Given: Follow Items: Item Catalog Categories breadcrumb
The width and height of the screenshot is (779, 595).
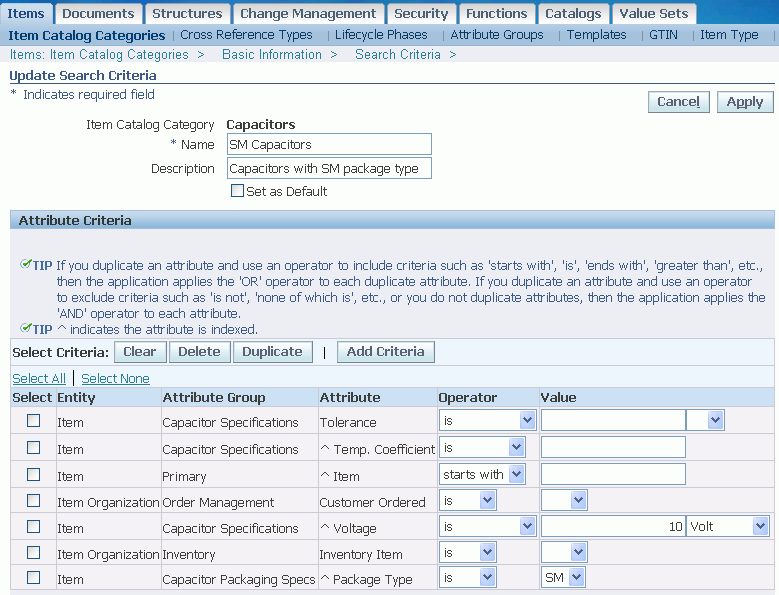Looking at the screenshot, I should (x=99, y=54).
